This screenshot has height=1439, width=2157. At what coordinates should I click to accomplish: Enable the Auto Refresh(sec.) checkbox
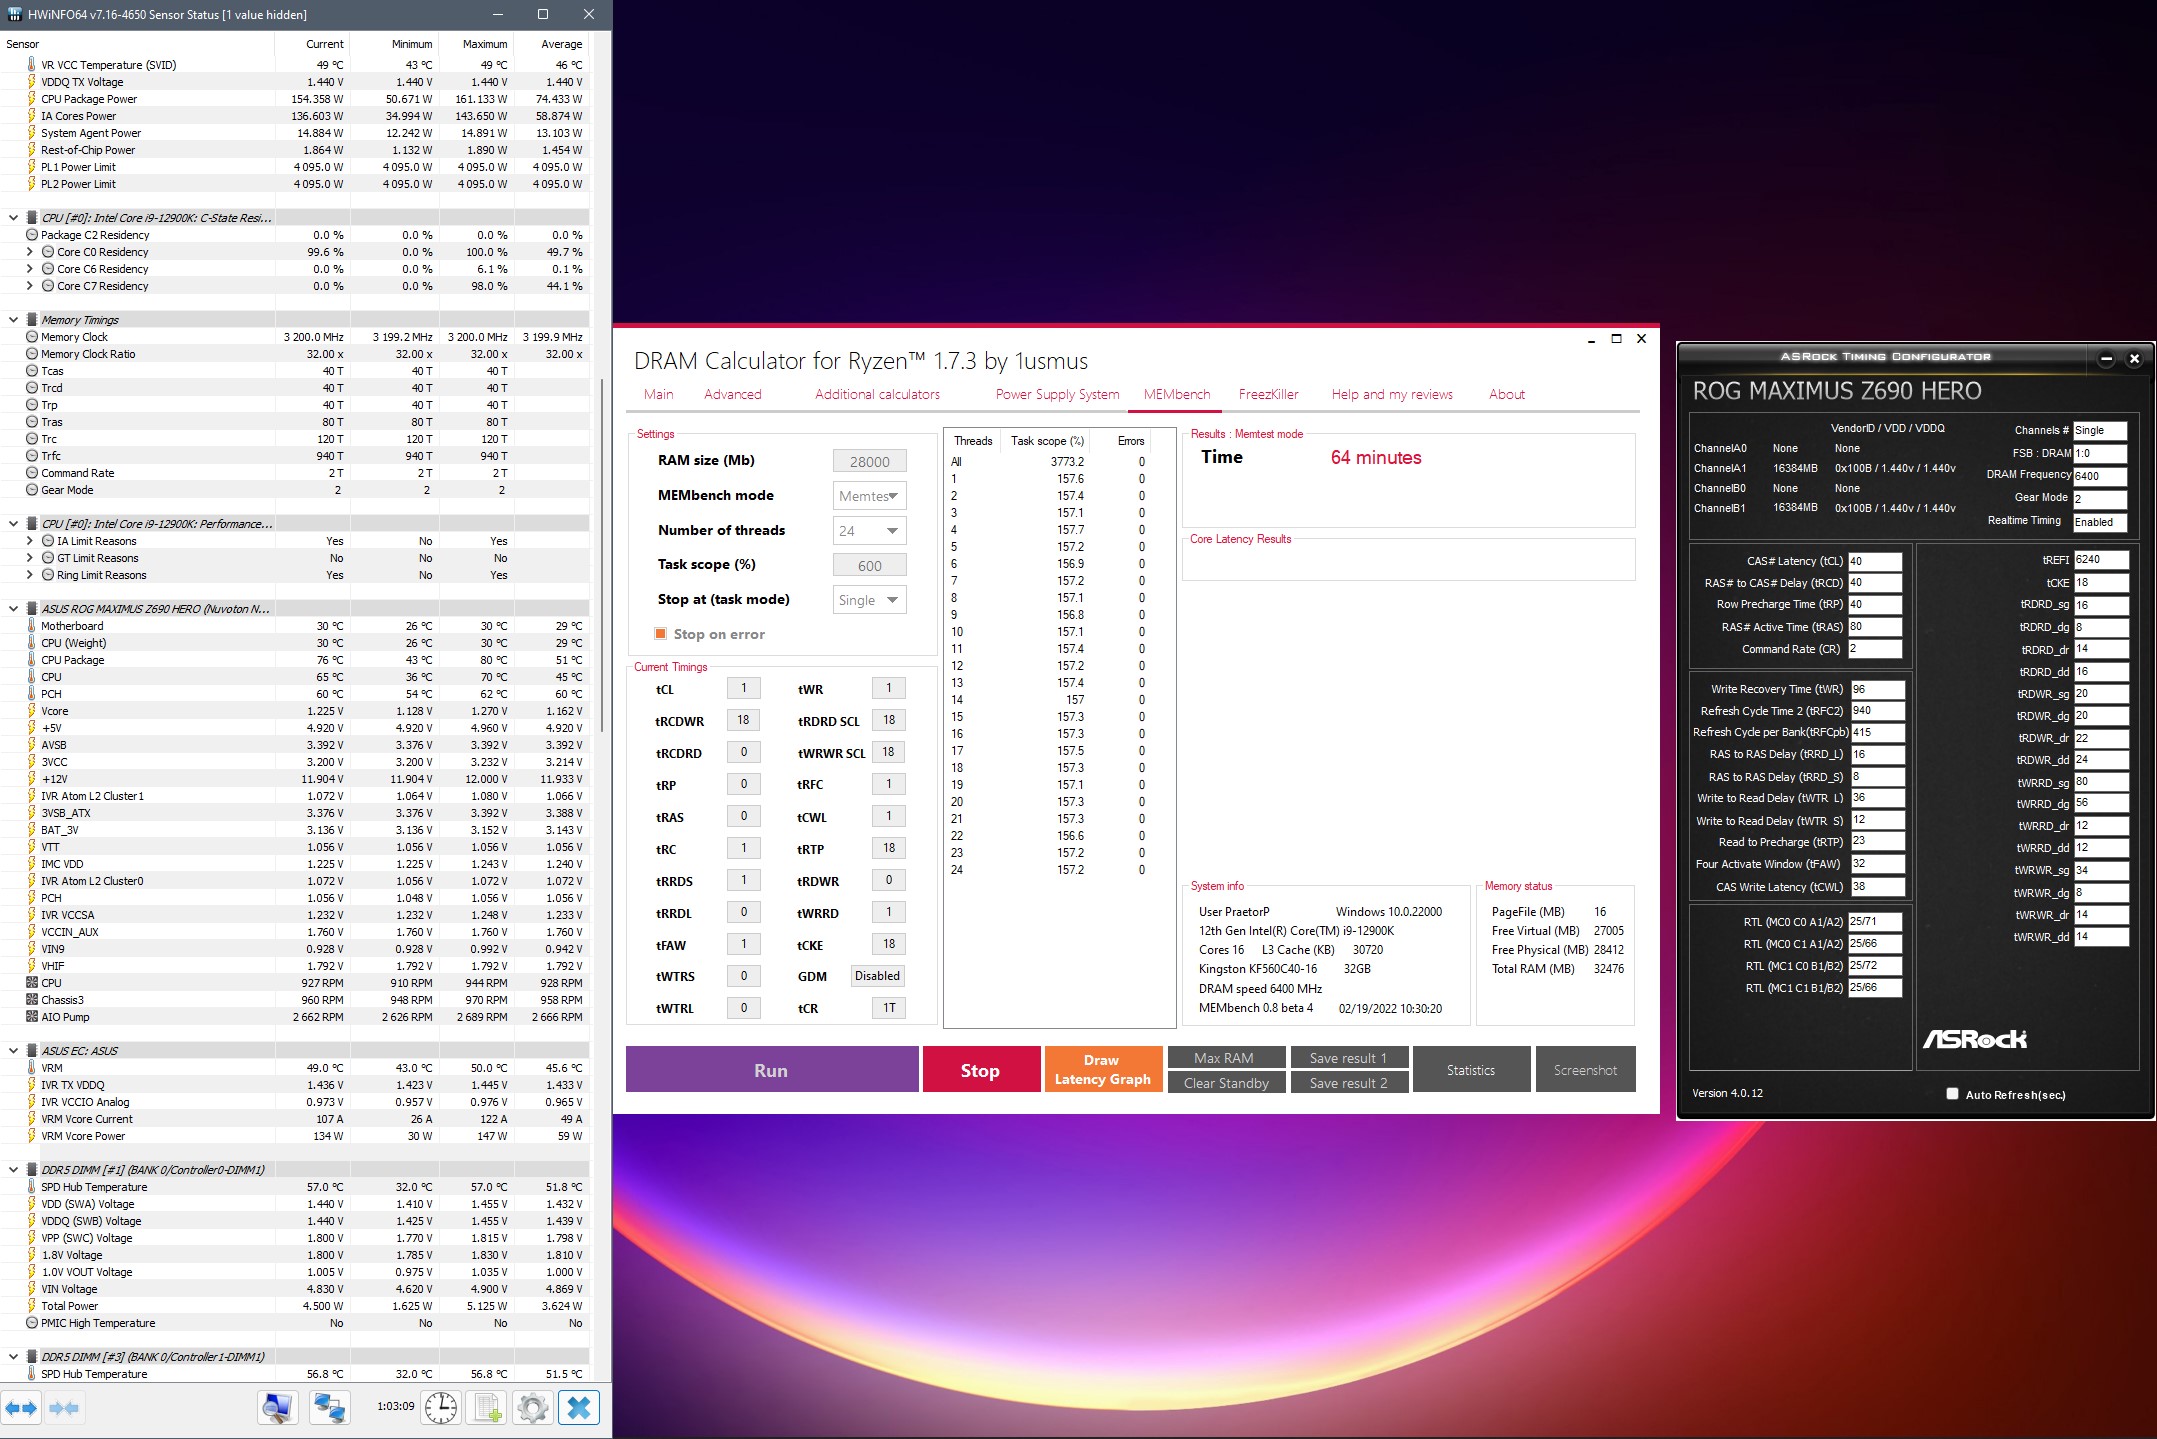tap(1952, 1094)
